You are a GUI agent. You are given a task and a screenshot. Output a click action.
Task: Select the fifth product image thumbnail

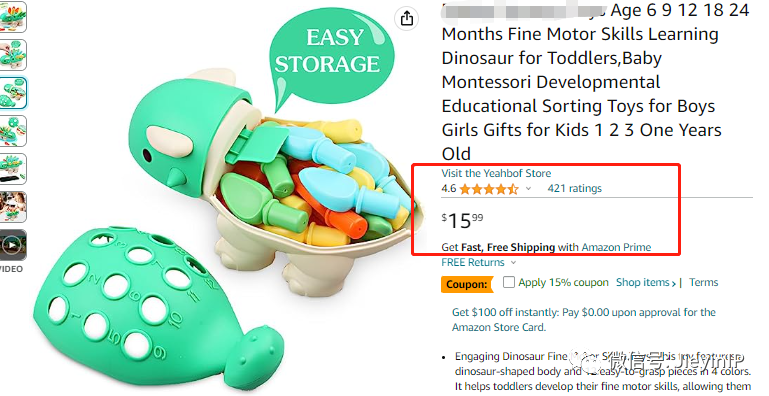coord(13,169)
